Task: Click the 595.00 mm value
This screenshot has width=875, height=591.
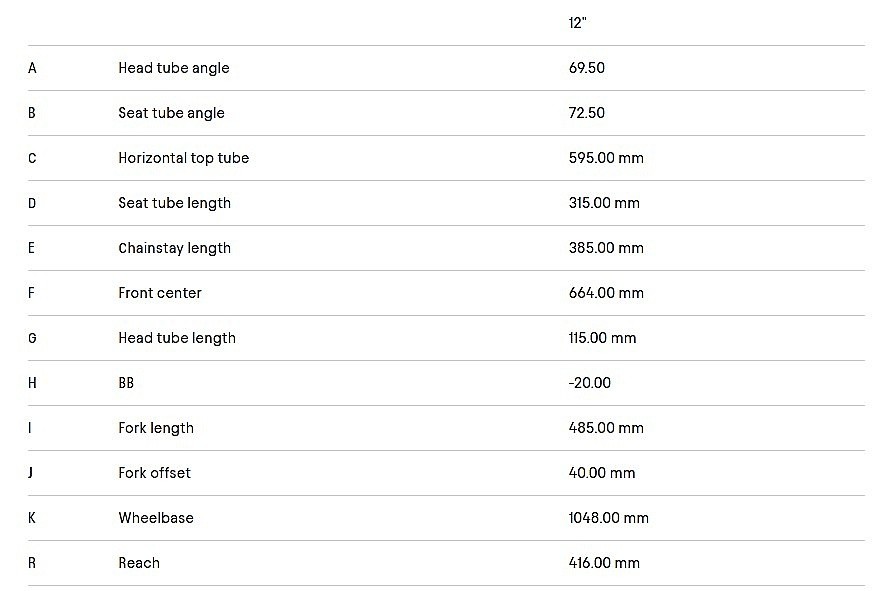Action: click(604, 158)
